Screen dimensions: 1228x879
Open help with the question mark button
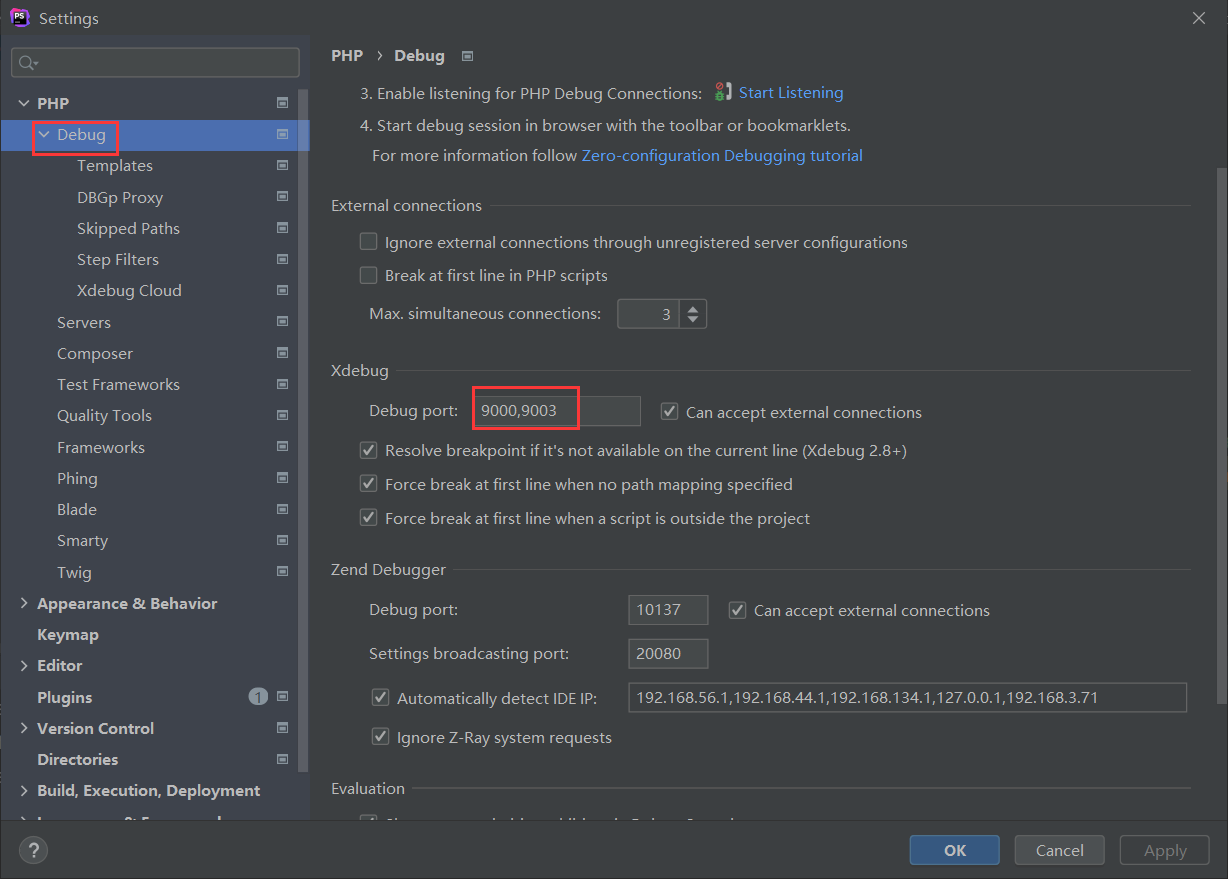click(x=34, y=851)
